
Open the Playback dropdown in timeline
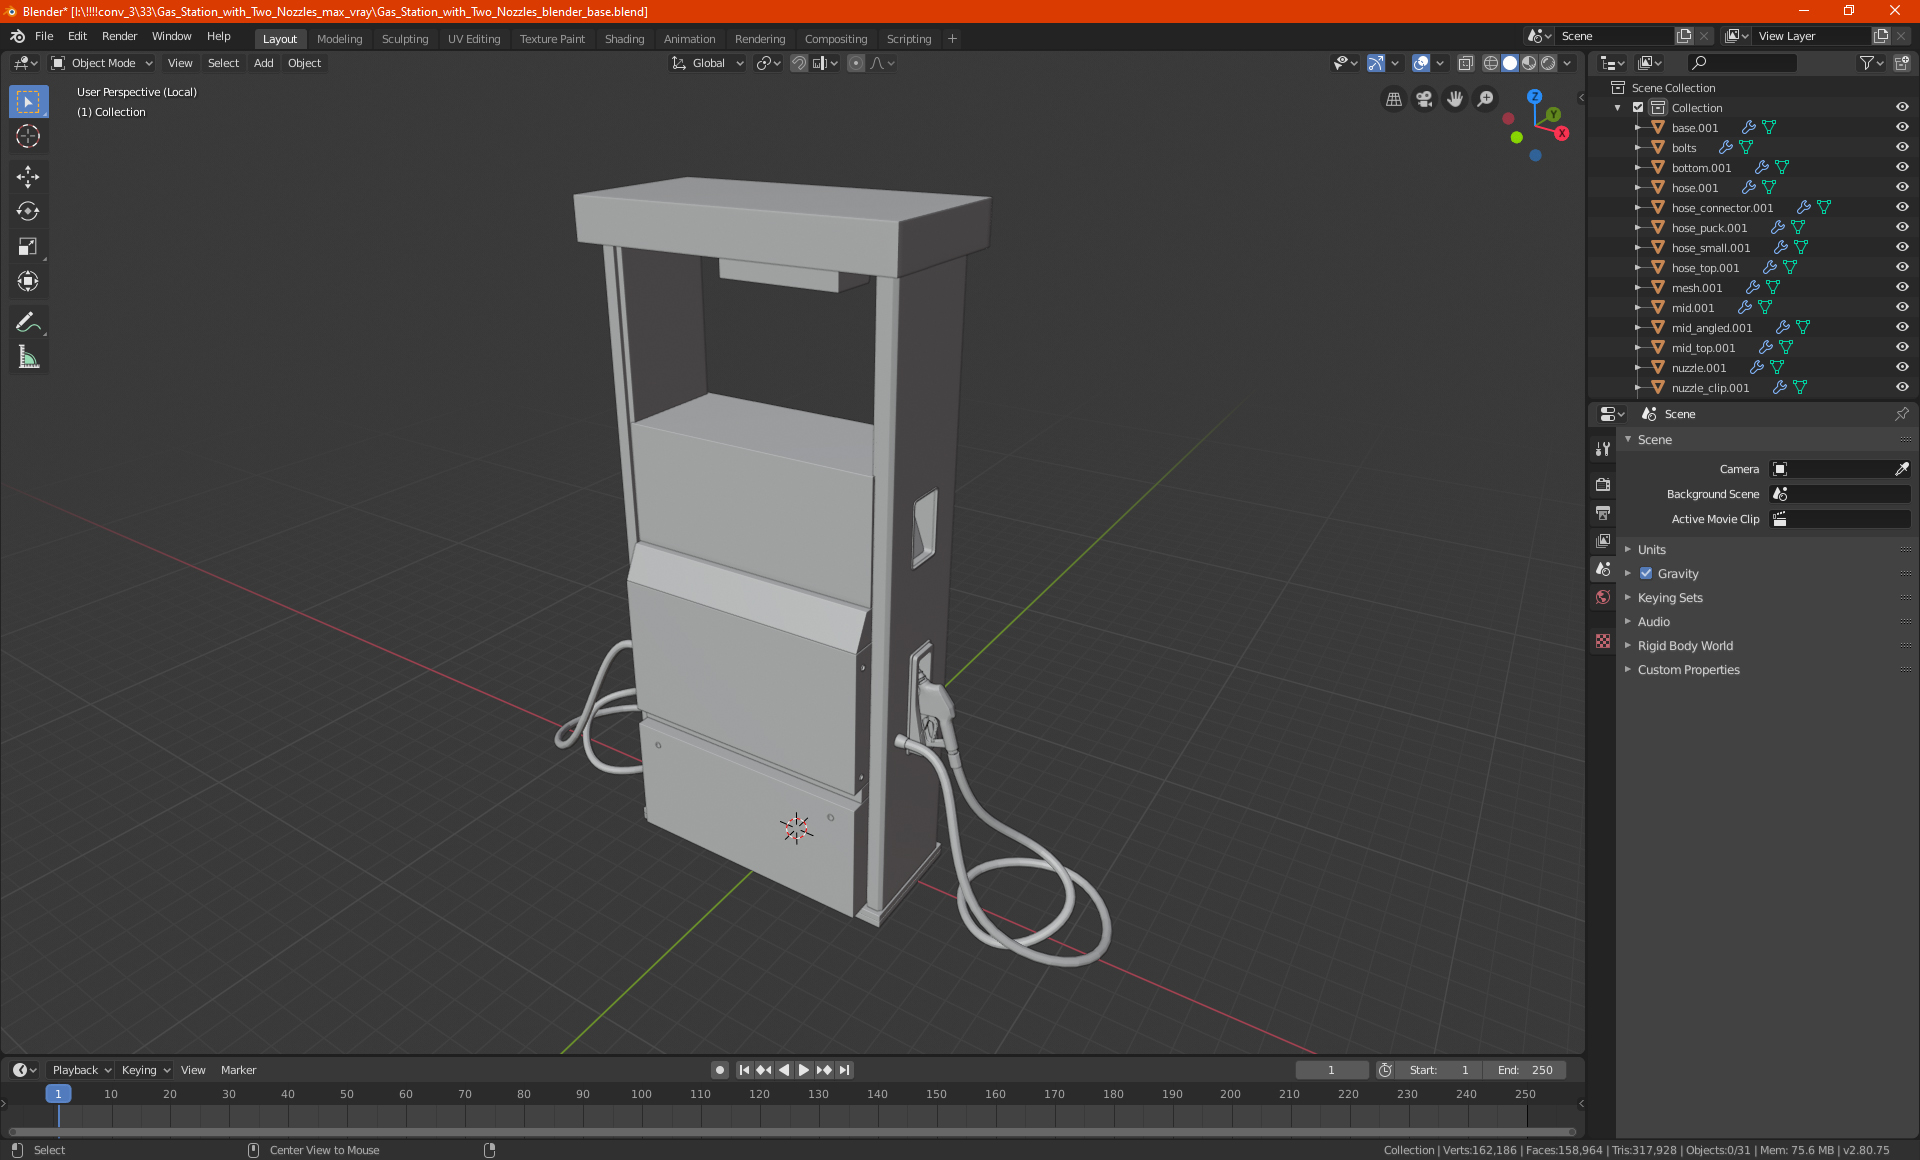[81, 1070]
